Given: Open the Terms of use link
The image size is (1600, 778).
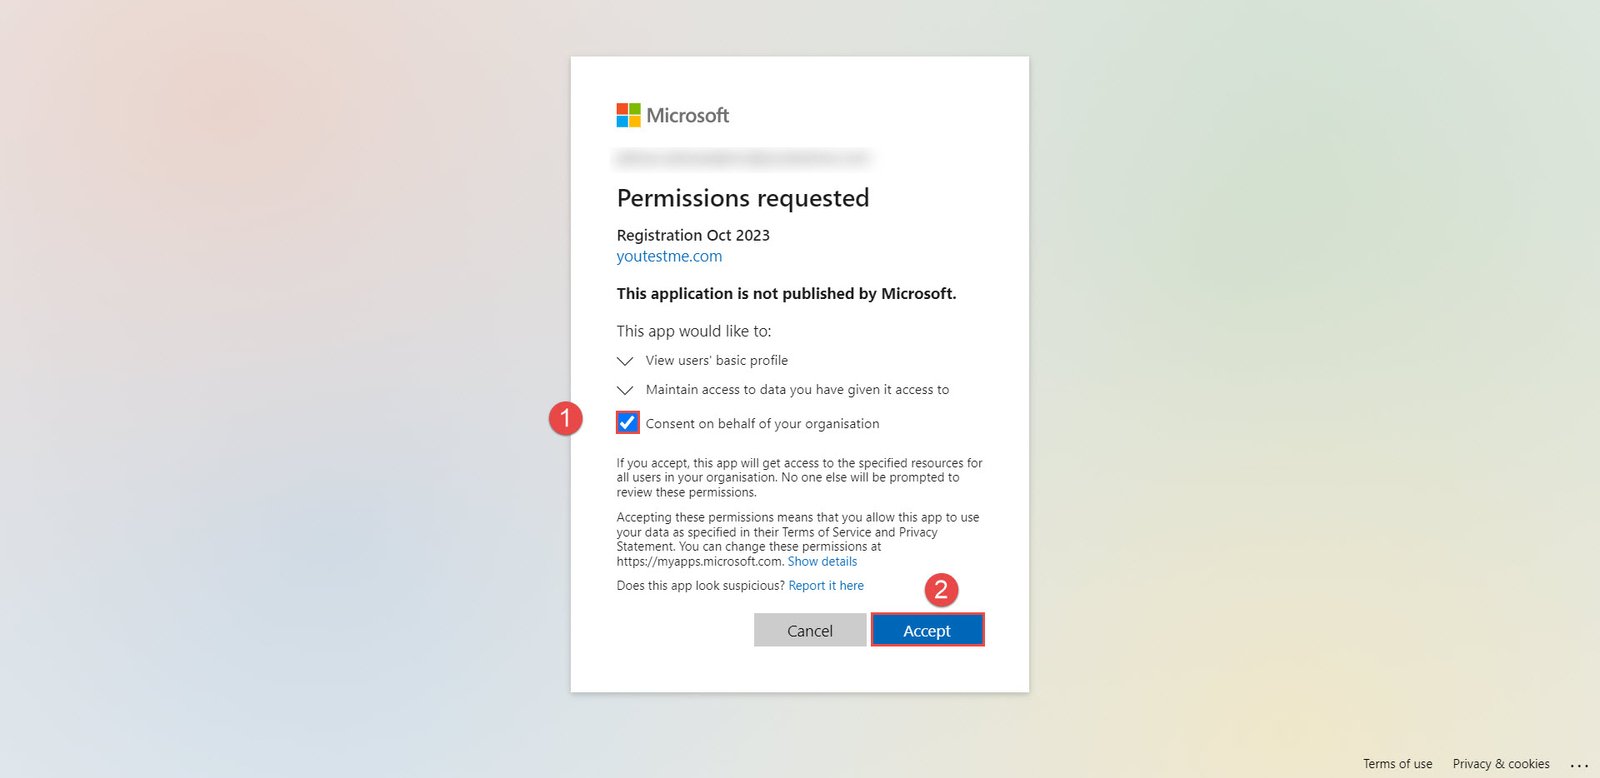Looking at the screenshot, I should pos(1397,764).
